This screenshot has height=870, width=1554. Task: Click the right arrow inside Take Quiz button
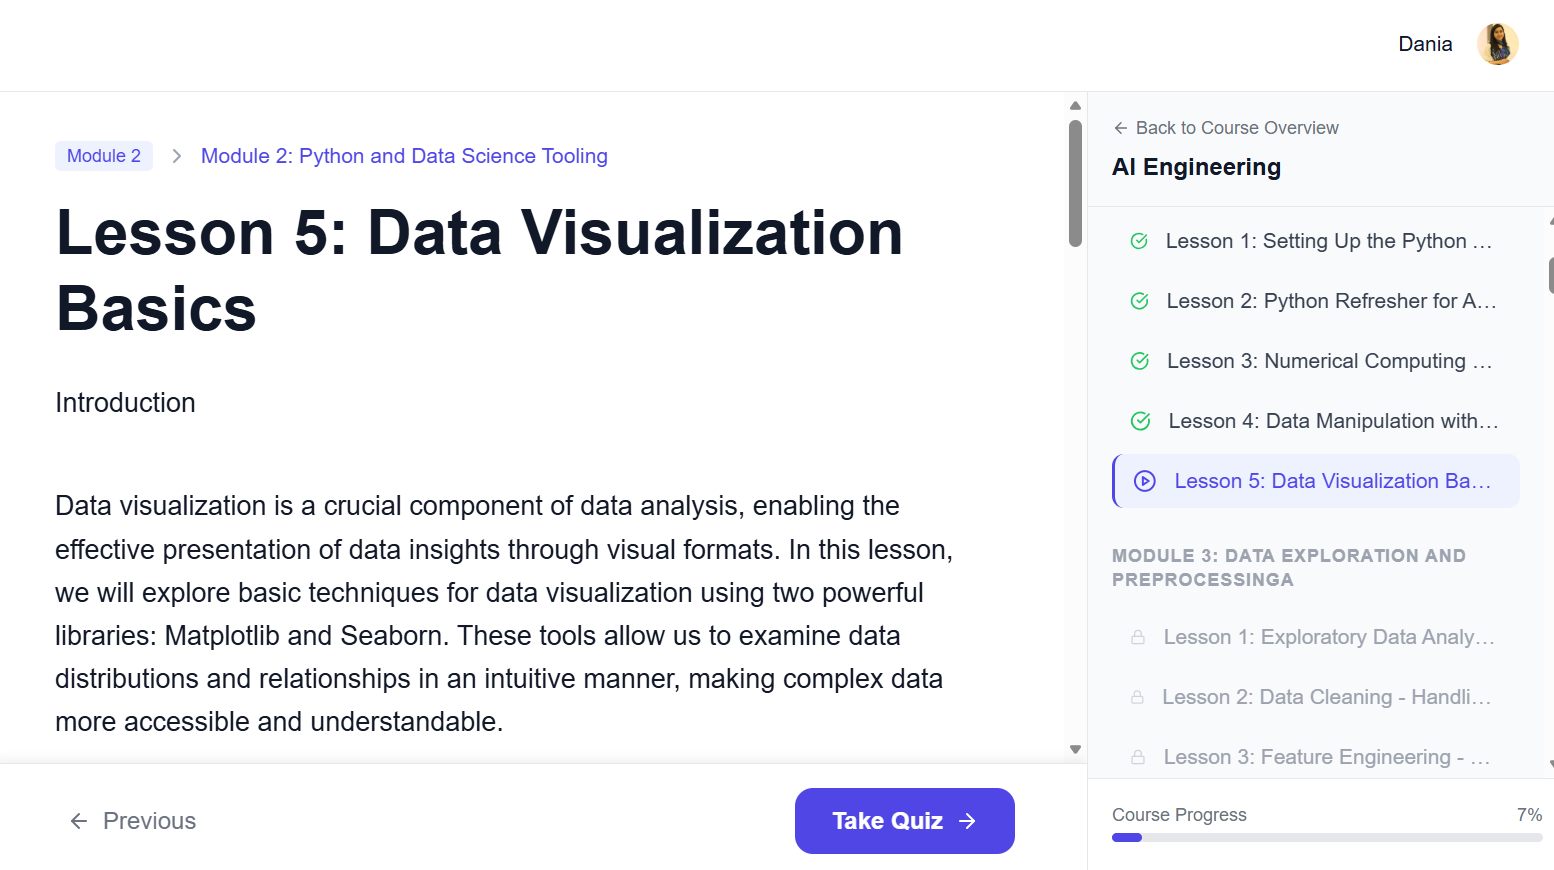pos(967,821)
